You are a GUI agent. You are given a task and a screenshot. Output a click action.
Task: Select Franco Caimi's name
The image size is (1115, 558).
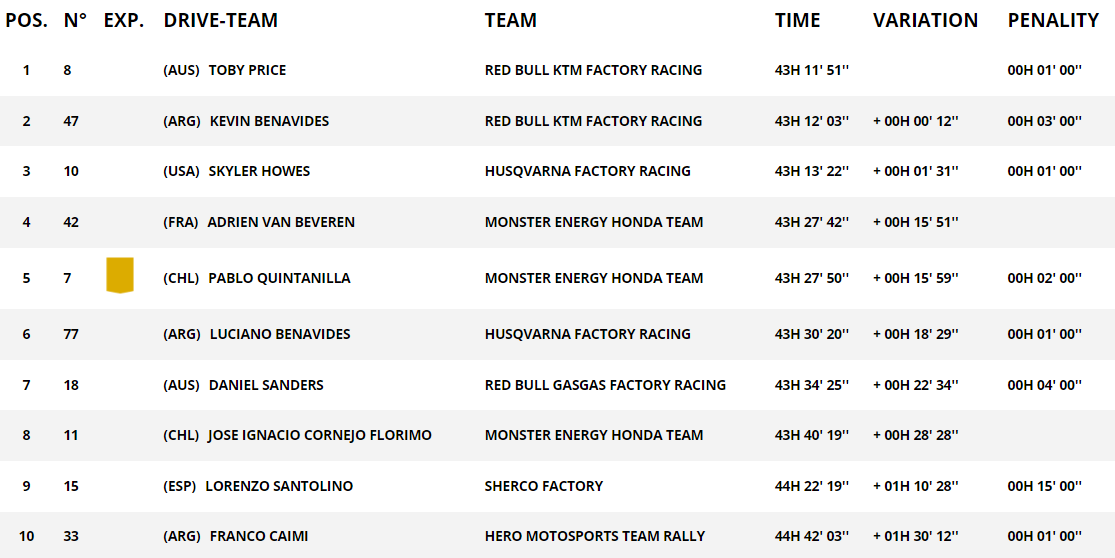tap(259, 537)
